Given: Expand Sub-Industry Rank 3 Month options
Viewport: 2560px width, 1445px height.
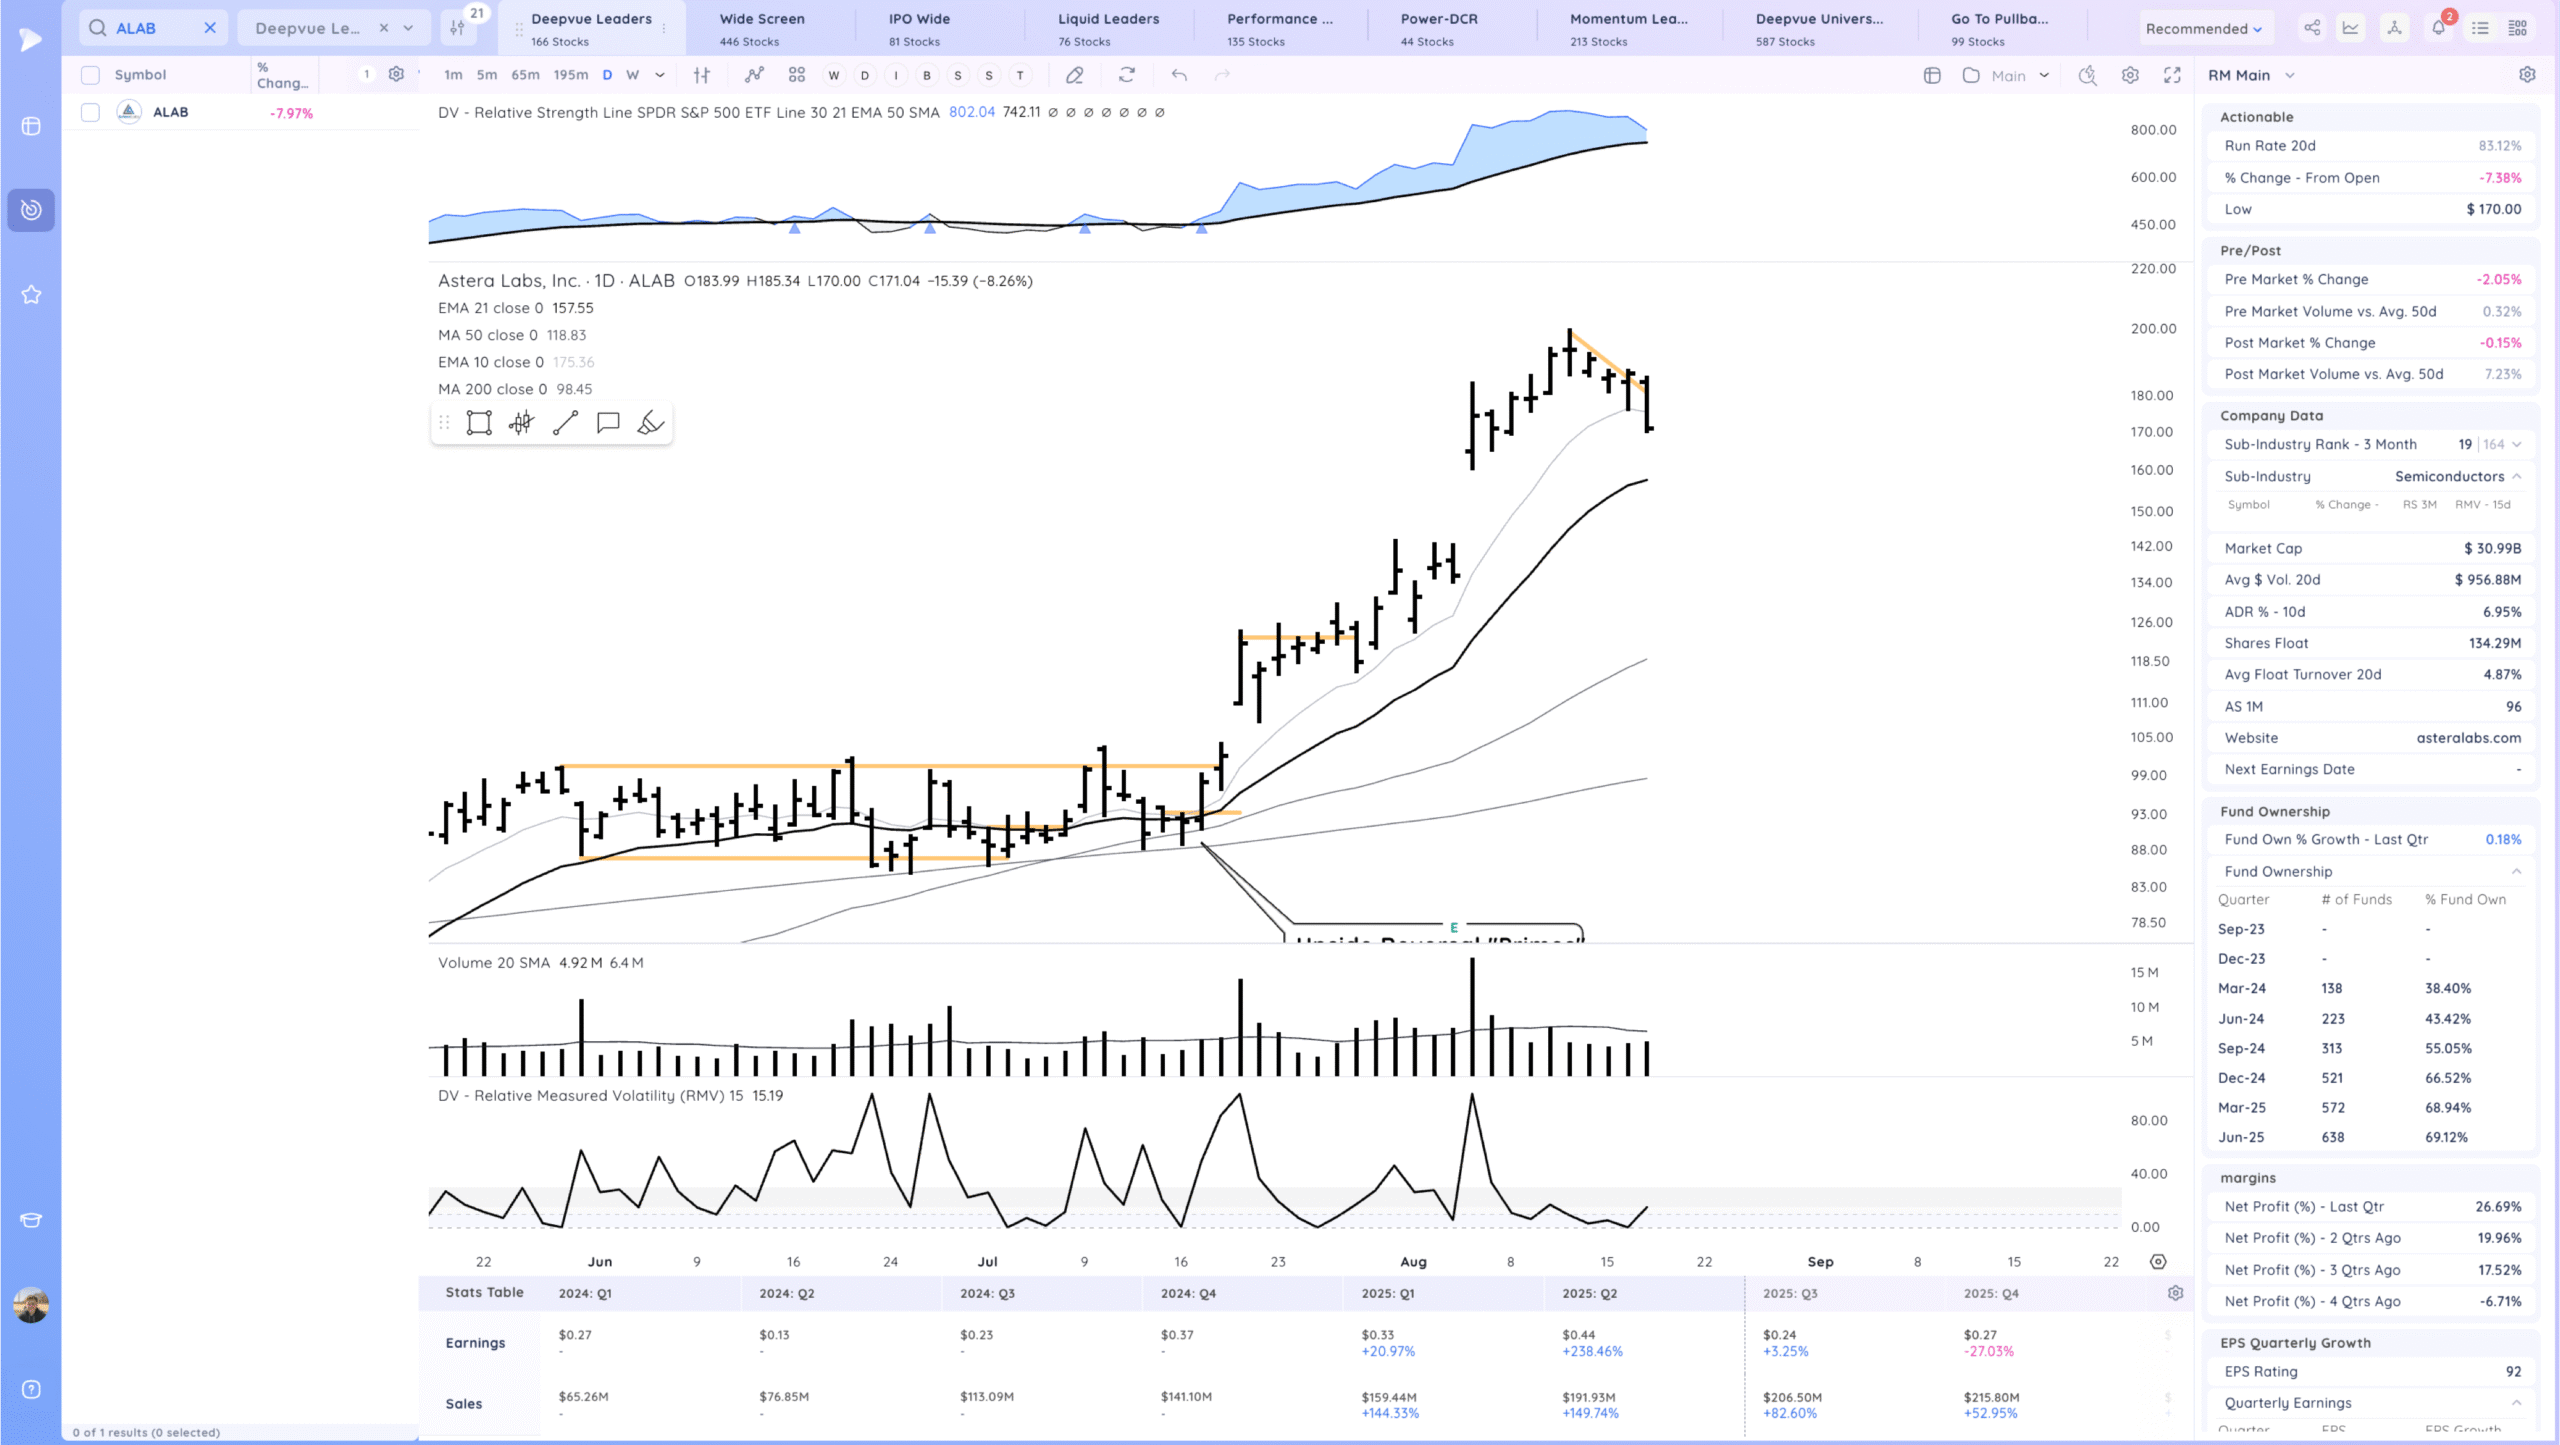Looking at the screenshot, I should (x=2516, y=444).
